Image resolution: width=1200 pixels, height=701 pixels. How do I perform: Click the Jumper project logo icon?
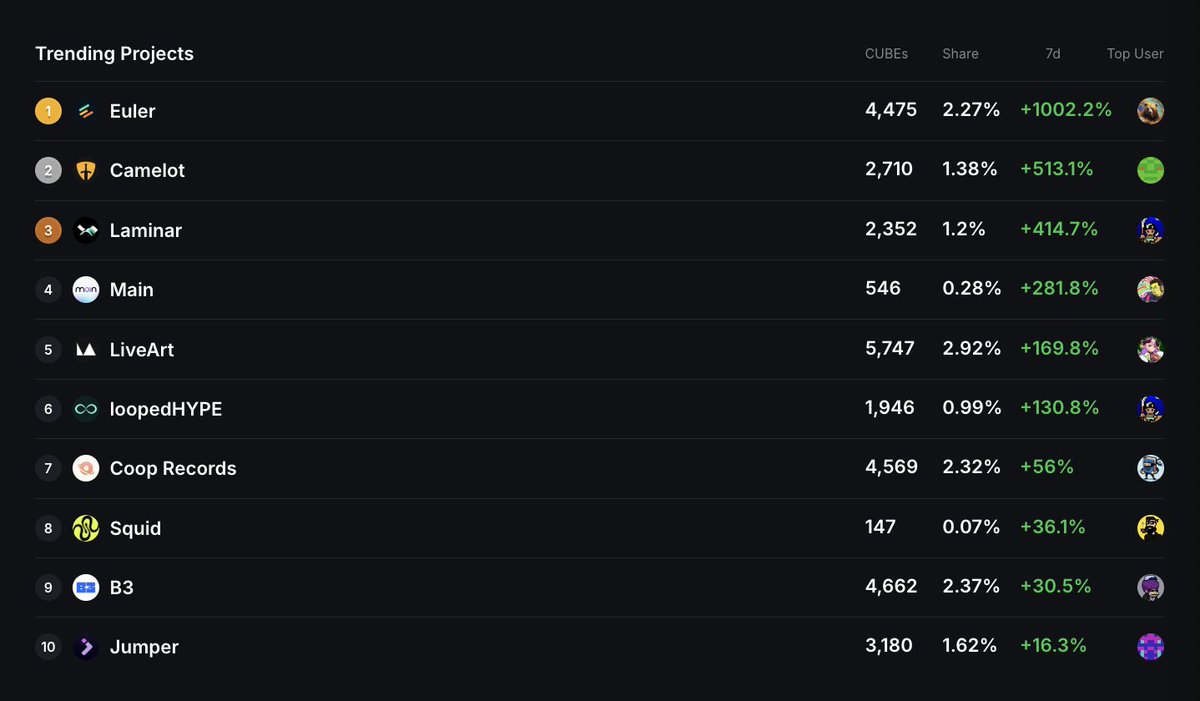(86, 647)
